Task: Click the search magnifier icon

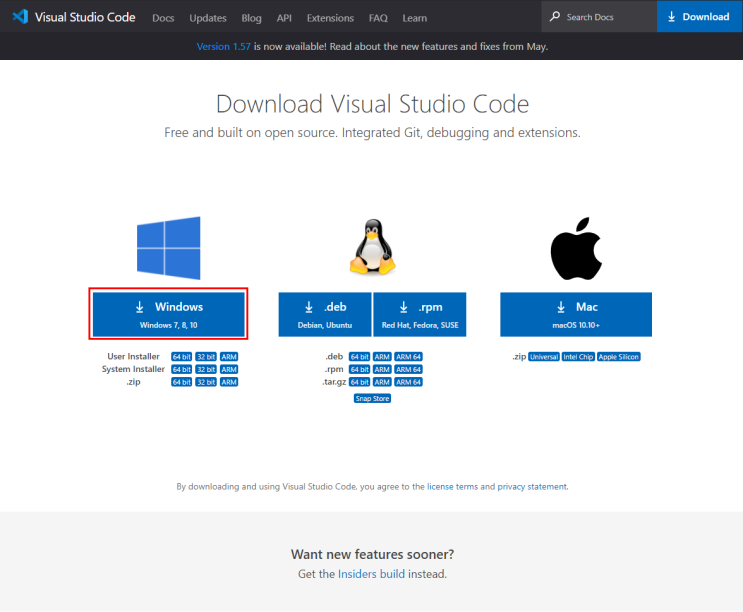Action: pyautogui.click(x=554, y=17)
